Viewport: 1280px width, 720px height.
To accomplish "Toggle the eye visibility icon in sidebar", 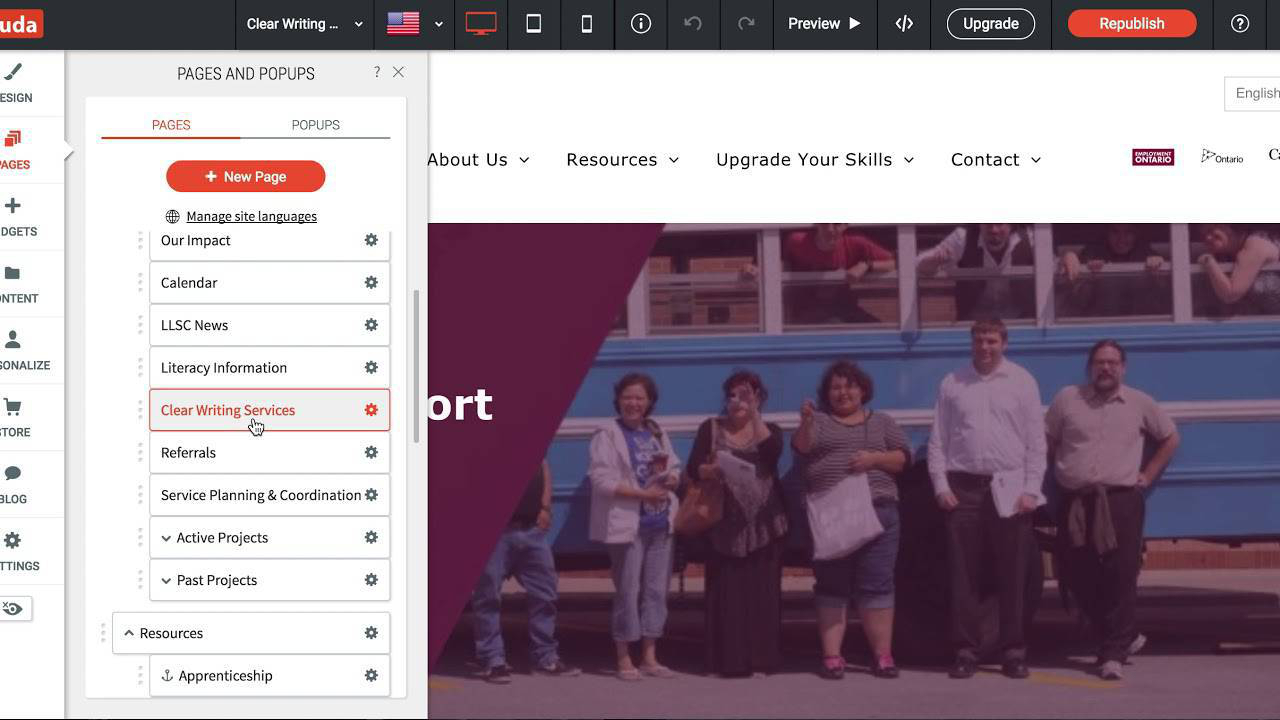I will [x=13, y=609].
